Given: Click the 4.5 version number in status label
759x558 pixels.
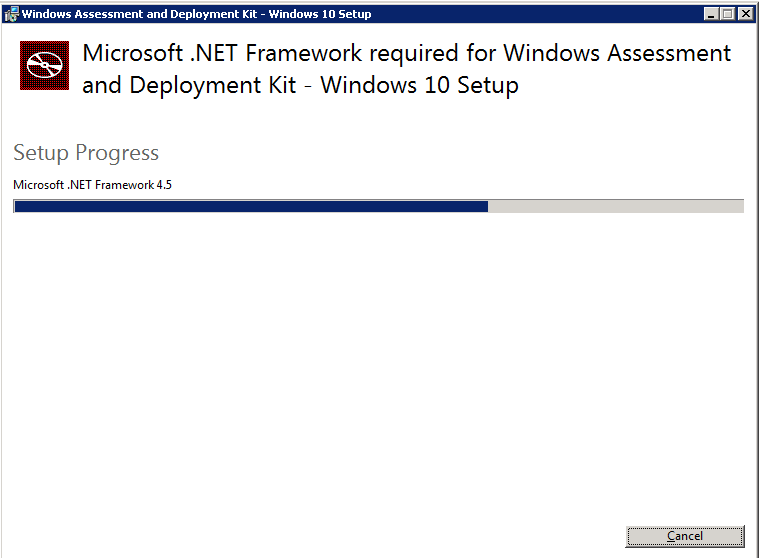Looking at the screenshot, I should pos(164,185).
